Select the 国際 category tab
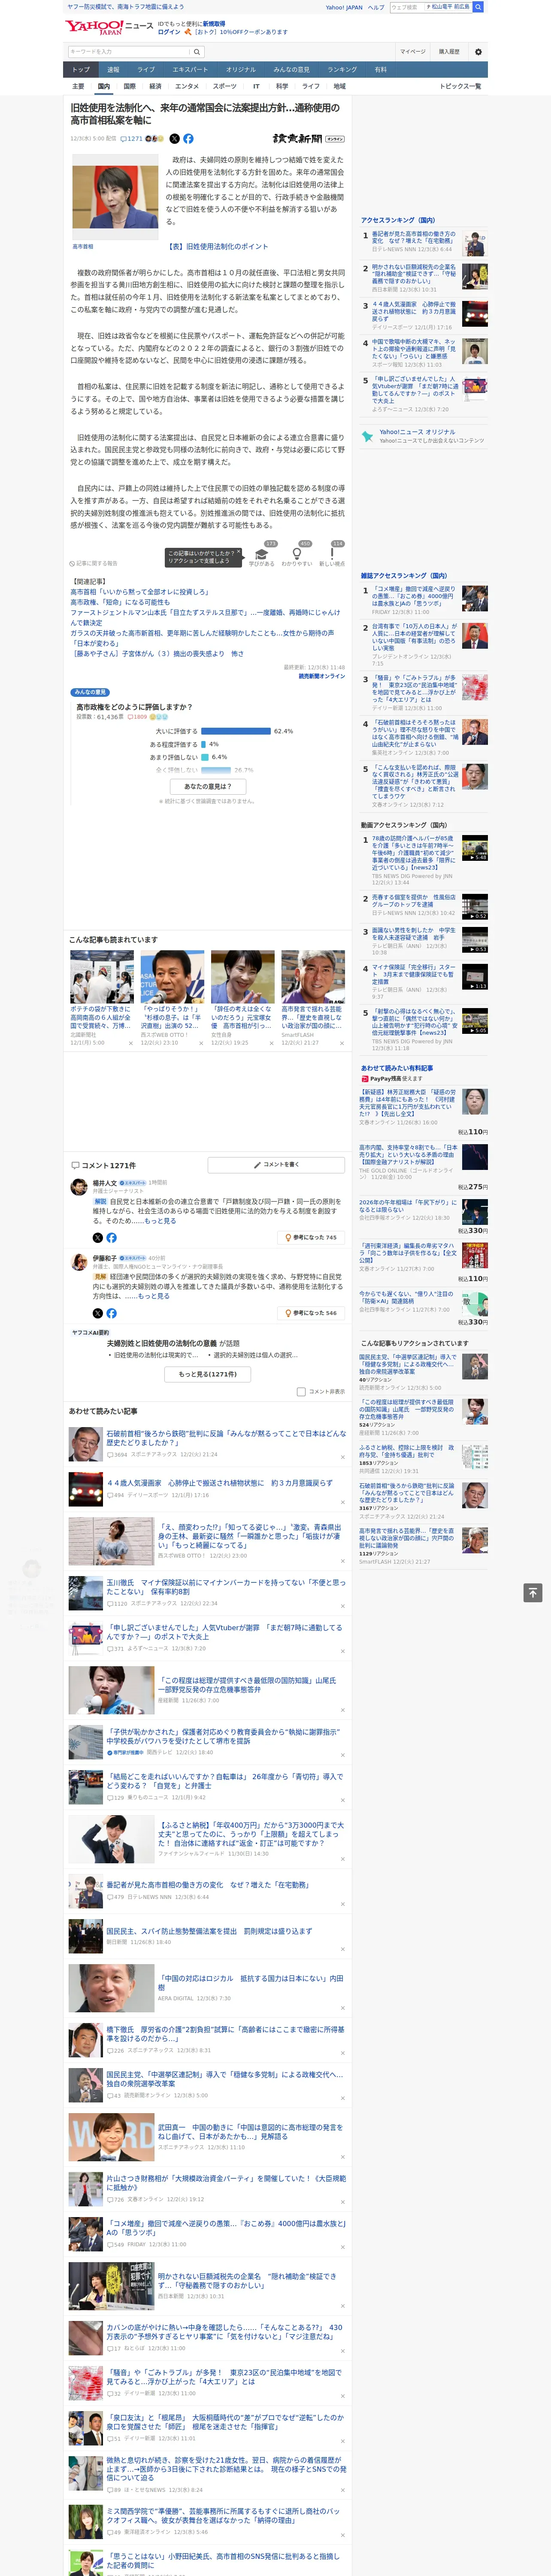The width and height of the screenshot is (551, 2576). click(129, 86)
